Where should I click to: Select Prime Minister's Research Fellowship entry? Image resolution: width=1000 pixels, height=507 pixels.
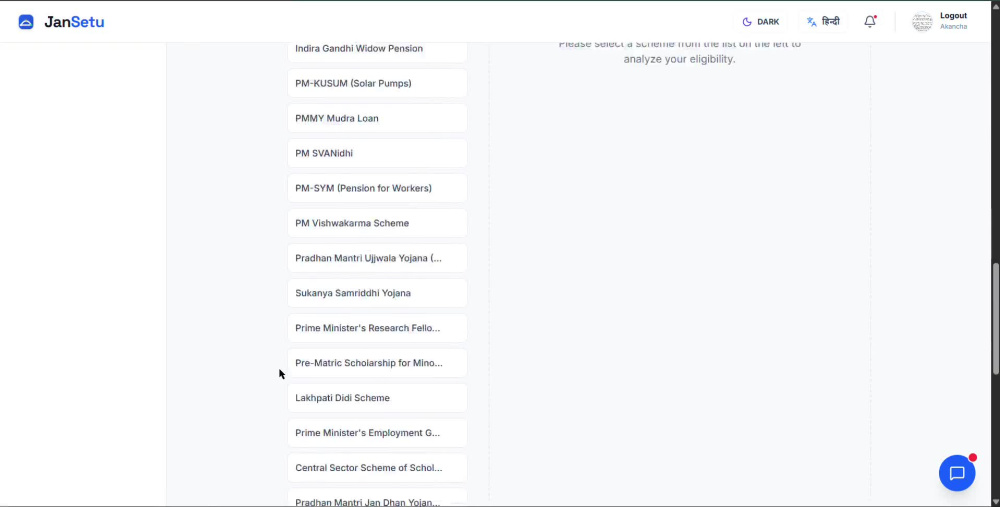377,328
